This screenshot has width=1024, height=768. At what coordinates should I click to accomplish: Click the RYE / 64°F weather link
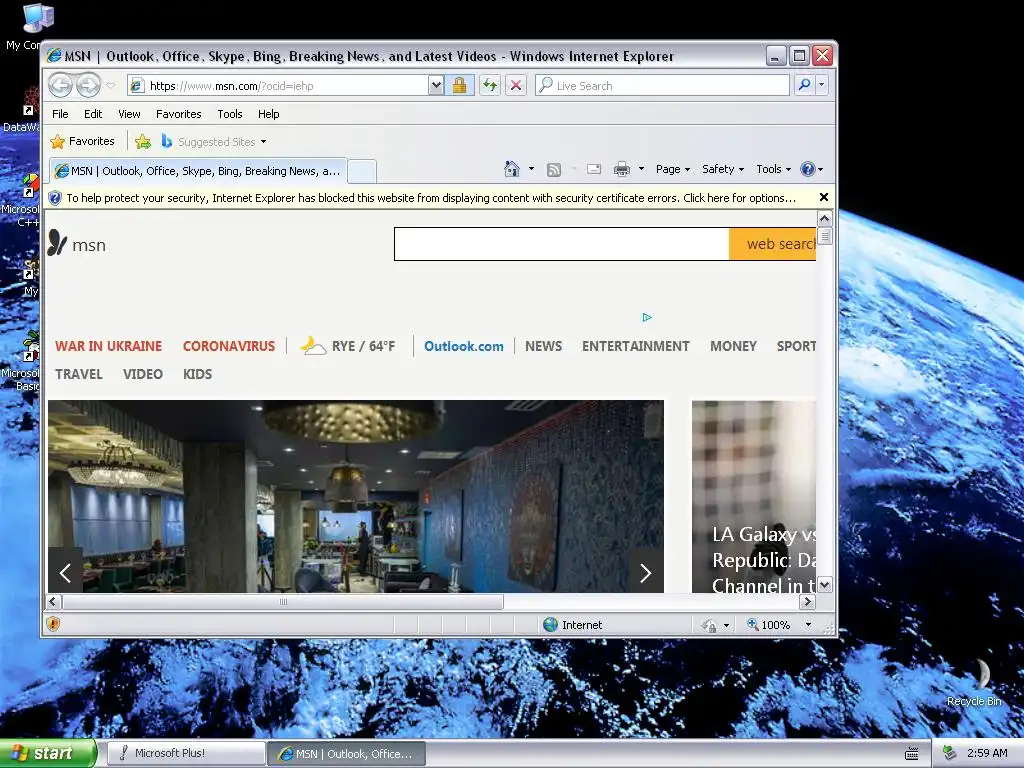(x=348, y=345)
